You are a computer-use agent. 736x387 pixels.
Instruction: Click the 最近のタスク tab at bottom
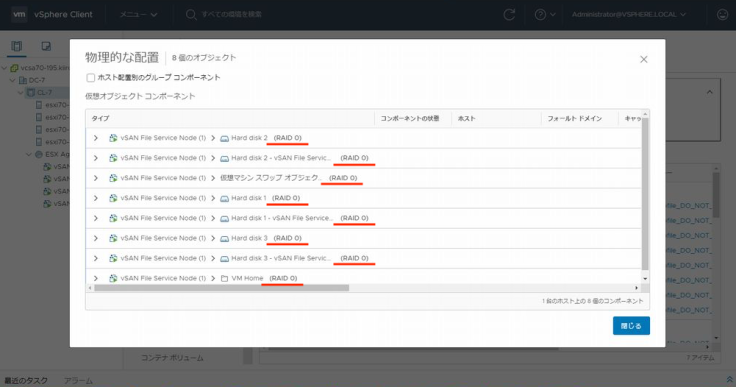[26, 380]
